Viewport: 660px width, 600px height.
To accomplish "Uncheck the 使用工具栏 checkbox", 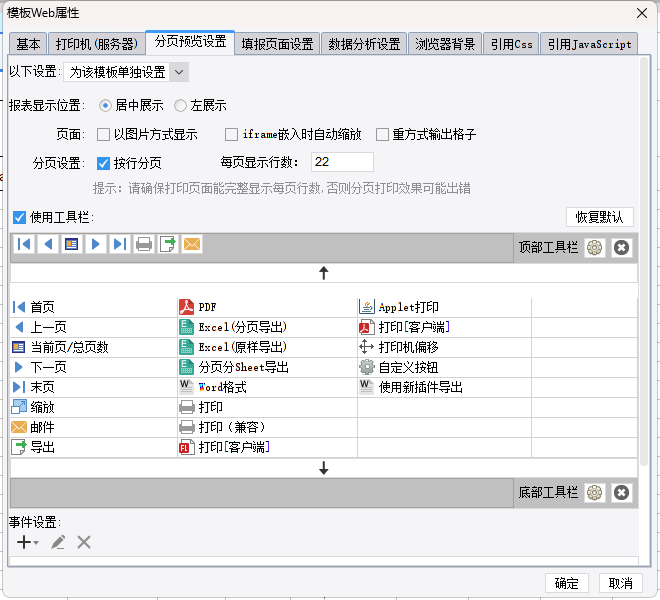I will (19, 217).
